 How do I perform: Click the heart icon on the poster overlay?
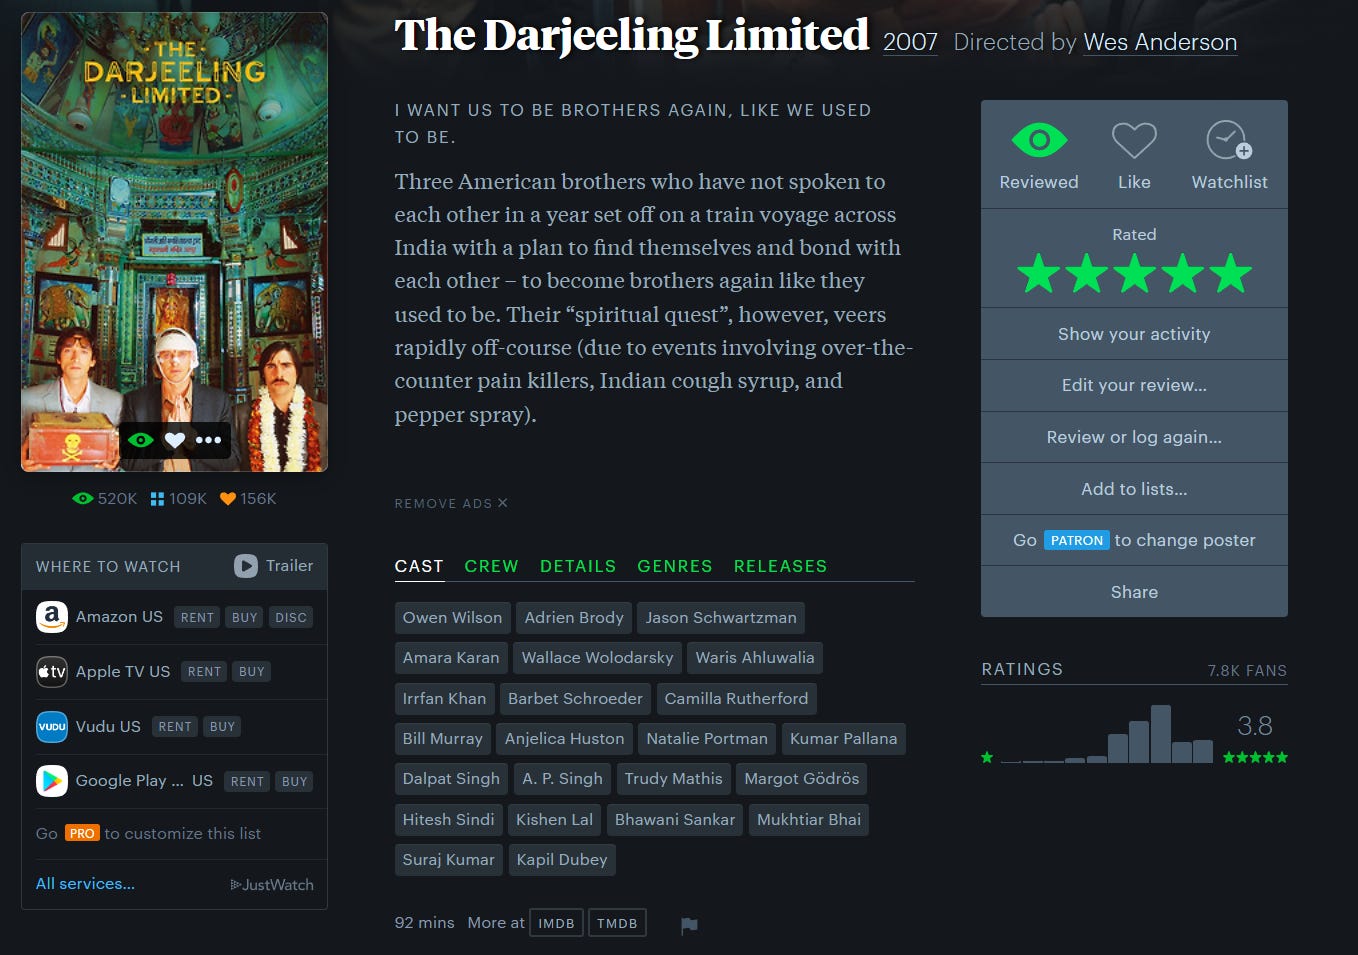[x=175, y=440]
